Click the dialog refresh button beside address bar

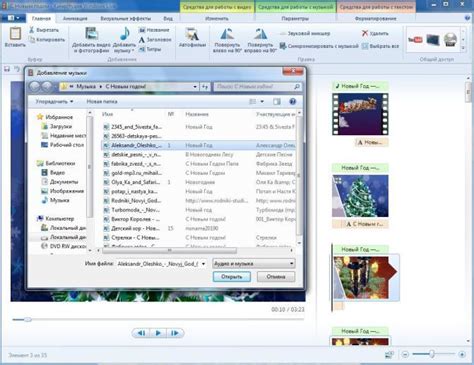pyautogui.click(x=205, y=87)
